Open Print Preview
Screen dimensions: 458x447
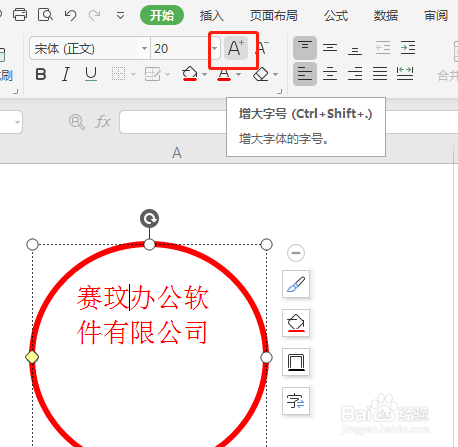coord(45,15)
